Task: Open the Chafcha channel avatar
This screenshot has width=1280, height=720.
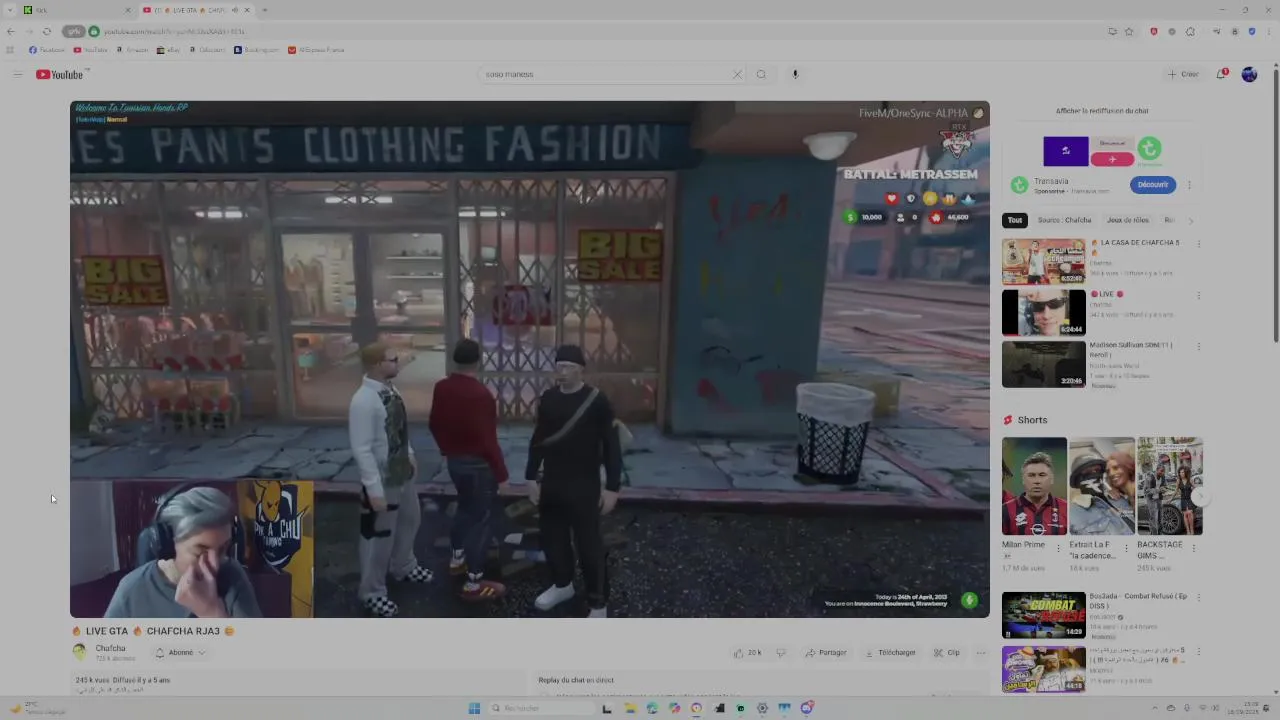Action: (x=79, y=652)
